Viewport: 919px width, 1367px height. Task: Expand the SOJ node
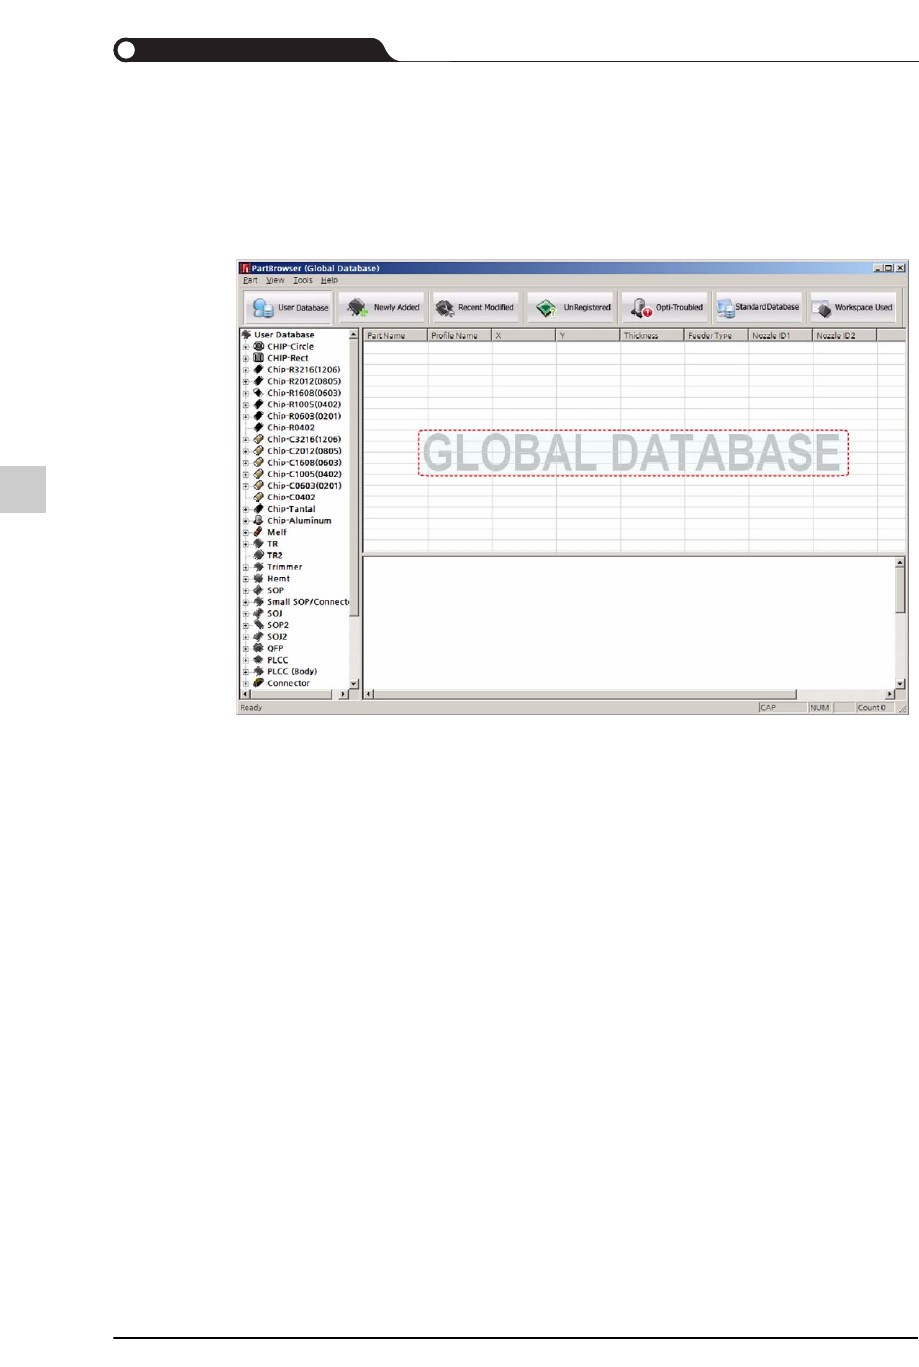[x=246, y=613]
